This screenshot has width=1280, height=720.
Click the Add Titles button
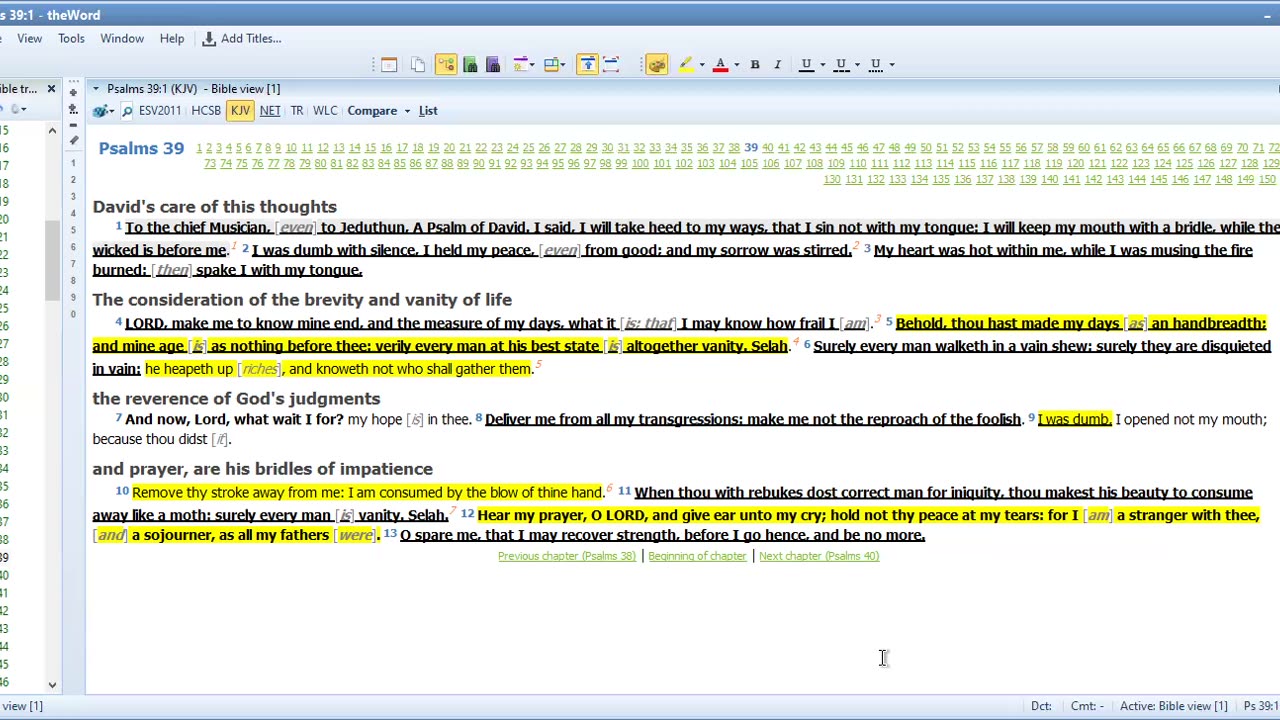[242, 38]
